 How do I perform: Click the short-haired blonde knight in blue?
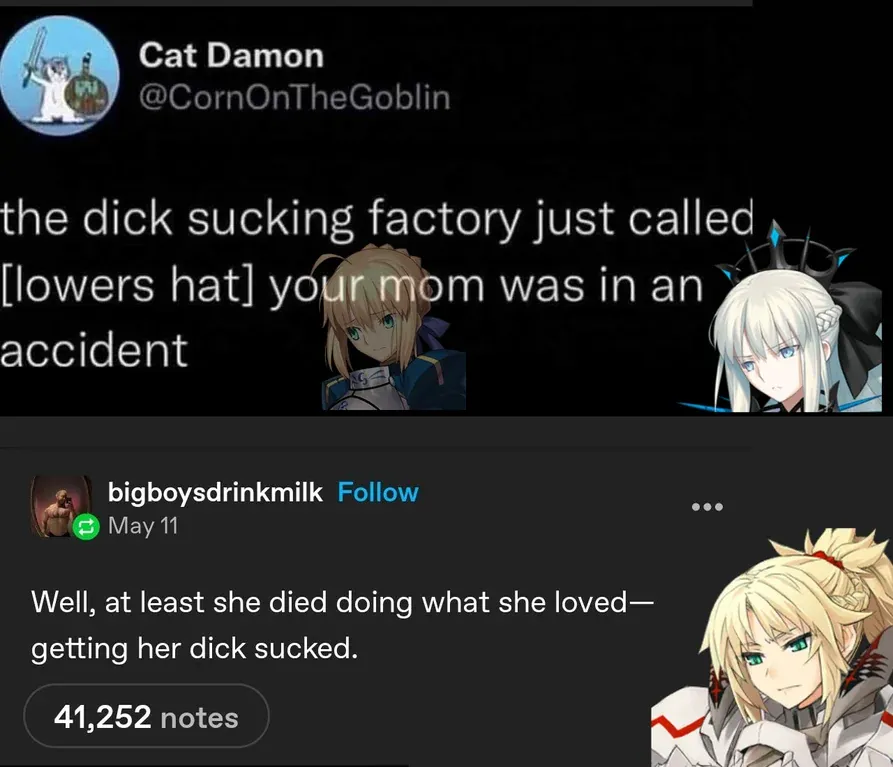[389, 328]
